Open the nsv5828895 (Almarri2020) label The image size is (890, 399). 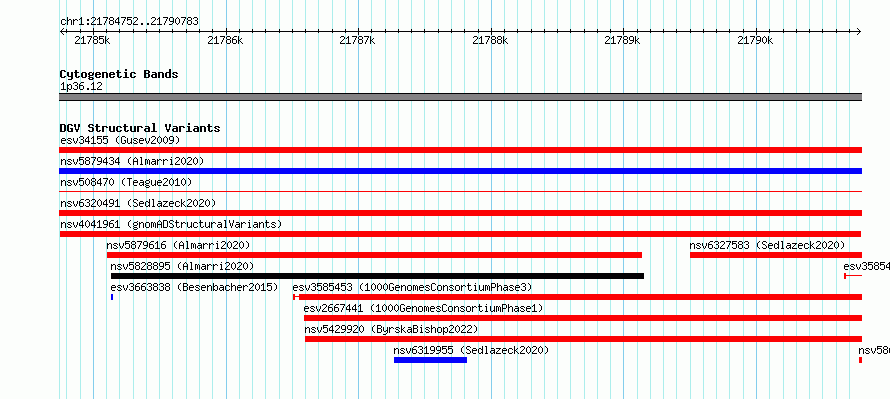182,266
